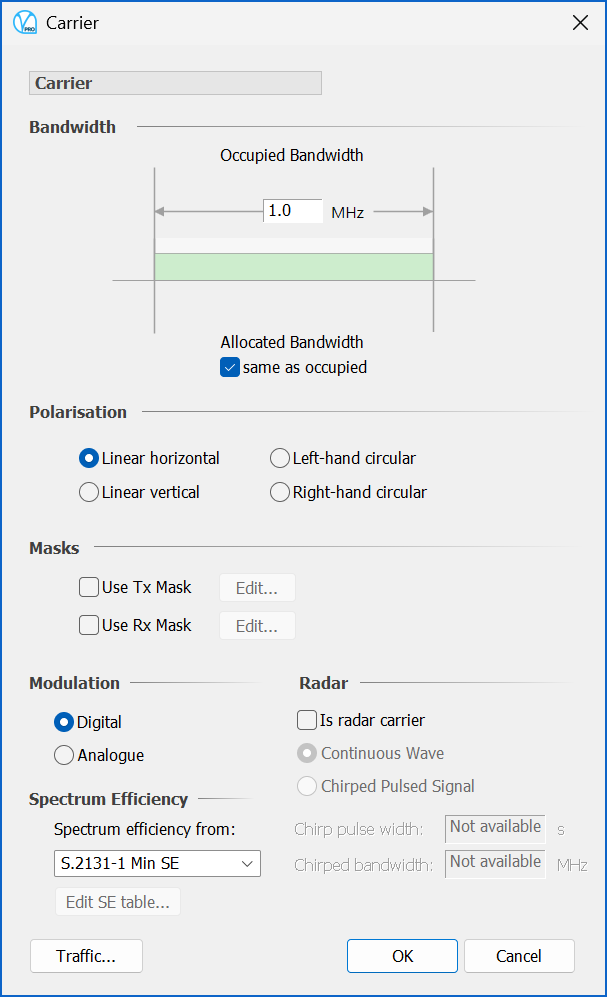Select Linear vertical polarisation
This screenshot has width=607, height=997.
pyautogui.click(x=88, y=492)
